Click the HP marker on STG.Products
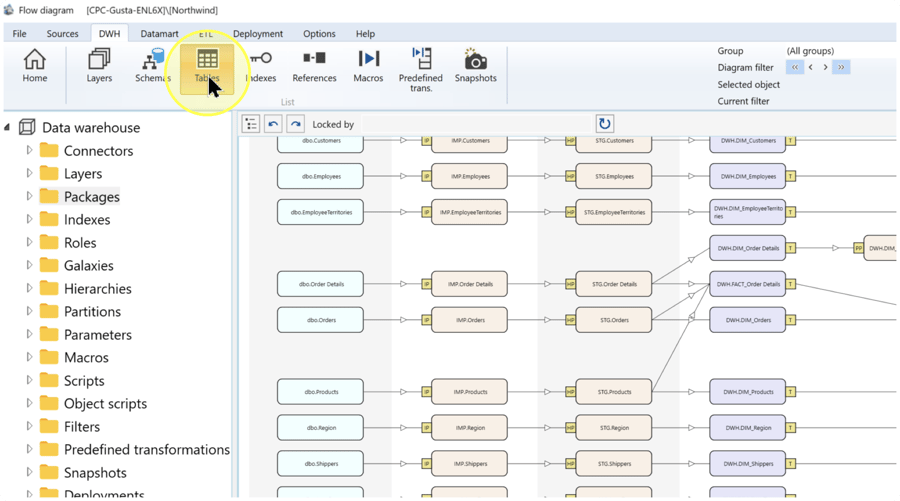This screenshot has height=501, width=900. pos(570,391)
